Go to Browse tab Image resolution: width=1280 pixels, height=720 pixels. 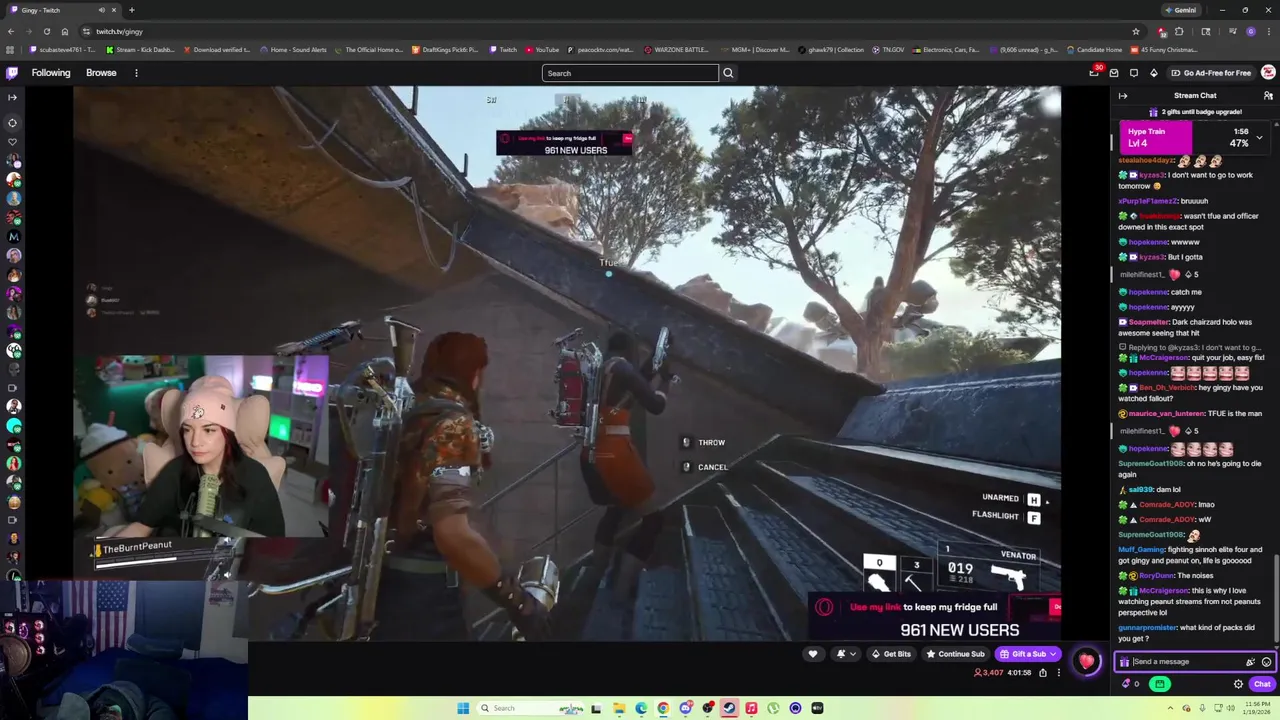[101, 73]
